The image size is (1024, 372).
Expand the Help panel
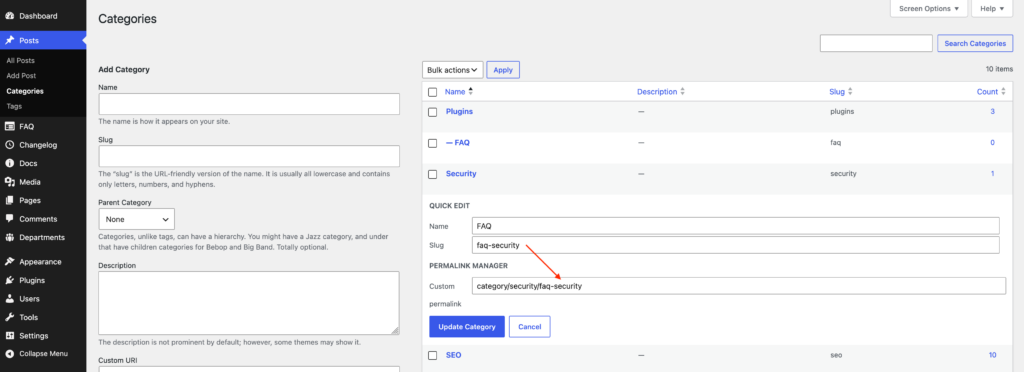[993, 8]
